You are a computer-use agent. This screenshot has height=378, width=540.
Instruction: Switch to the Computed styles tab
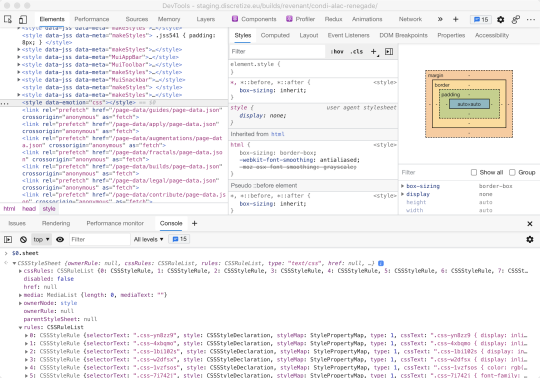click(275, 35)
